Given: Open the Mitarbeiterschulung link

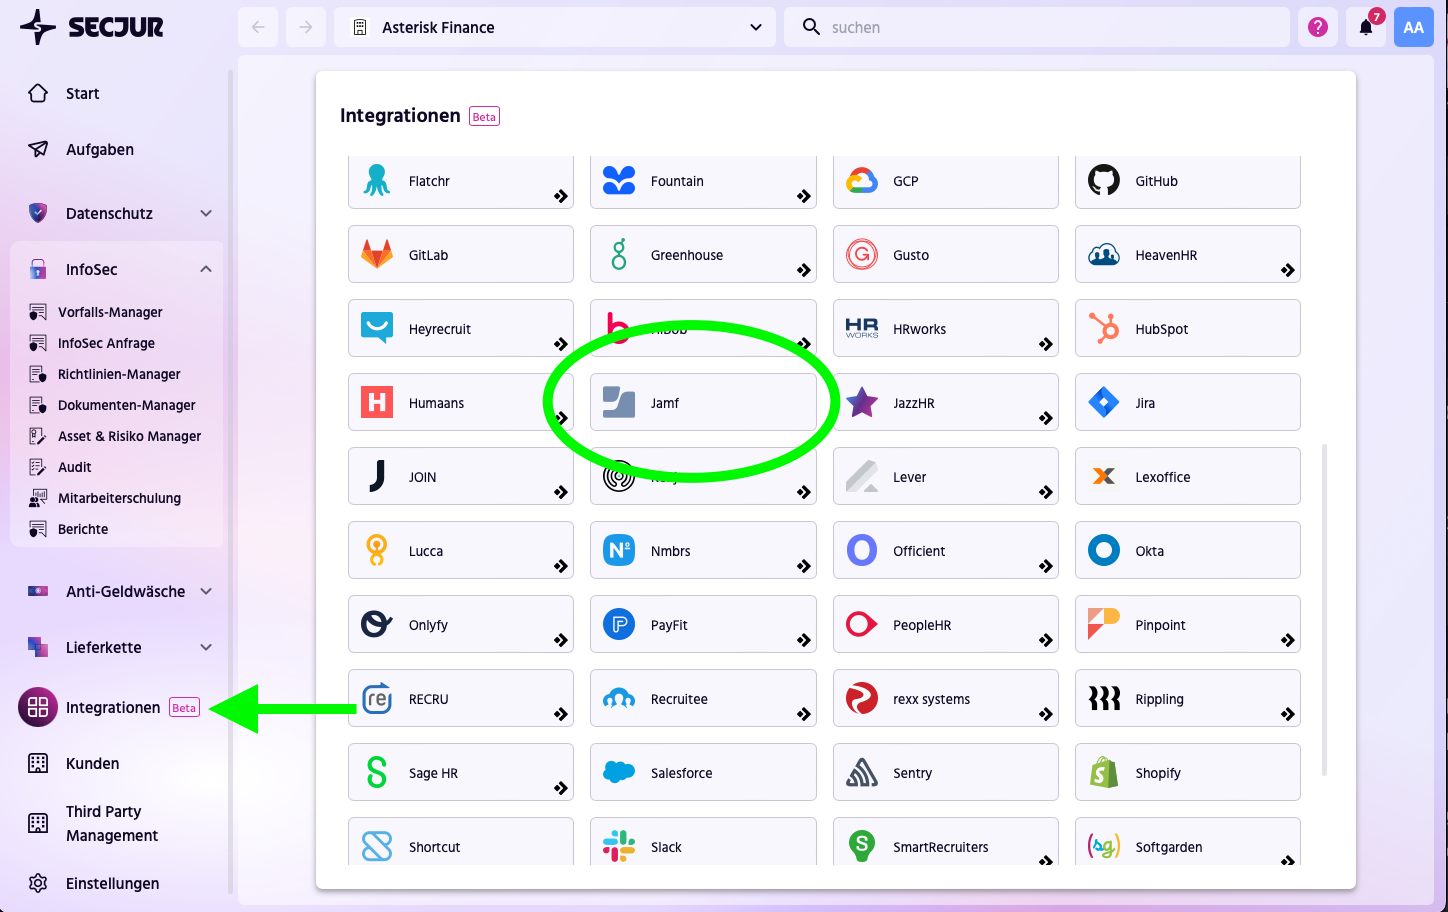Looking at the screenshot, I should tap(119, 498).
